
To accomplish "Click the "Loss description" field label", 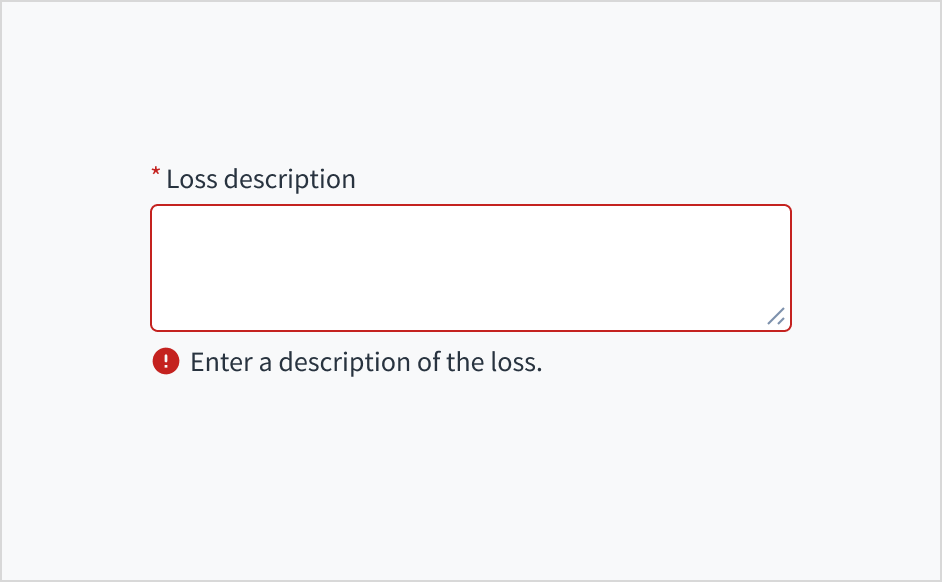I will [x=260, y=179].
